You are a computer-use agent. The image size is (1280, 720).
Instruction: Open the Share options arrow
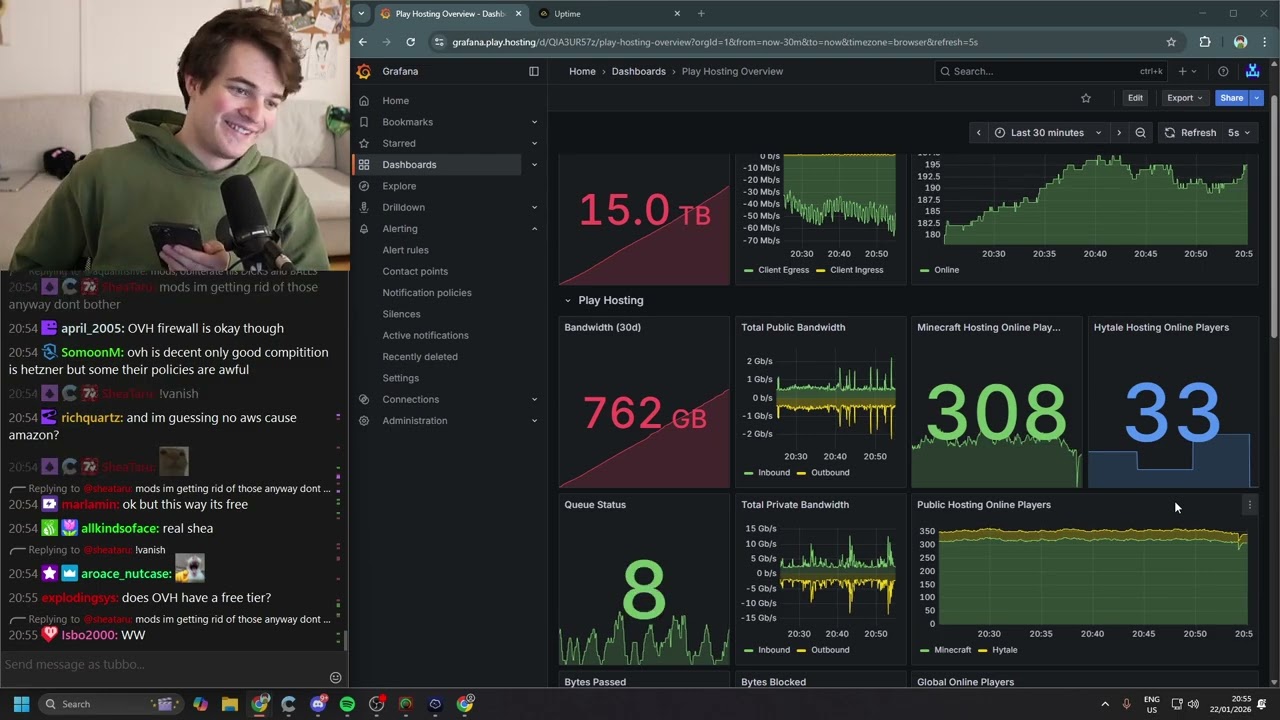[x=1257, y=98]
